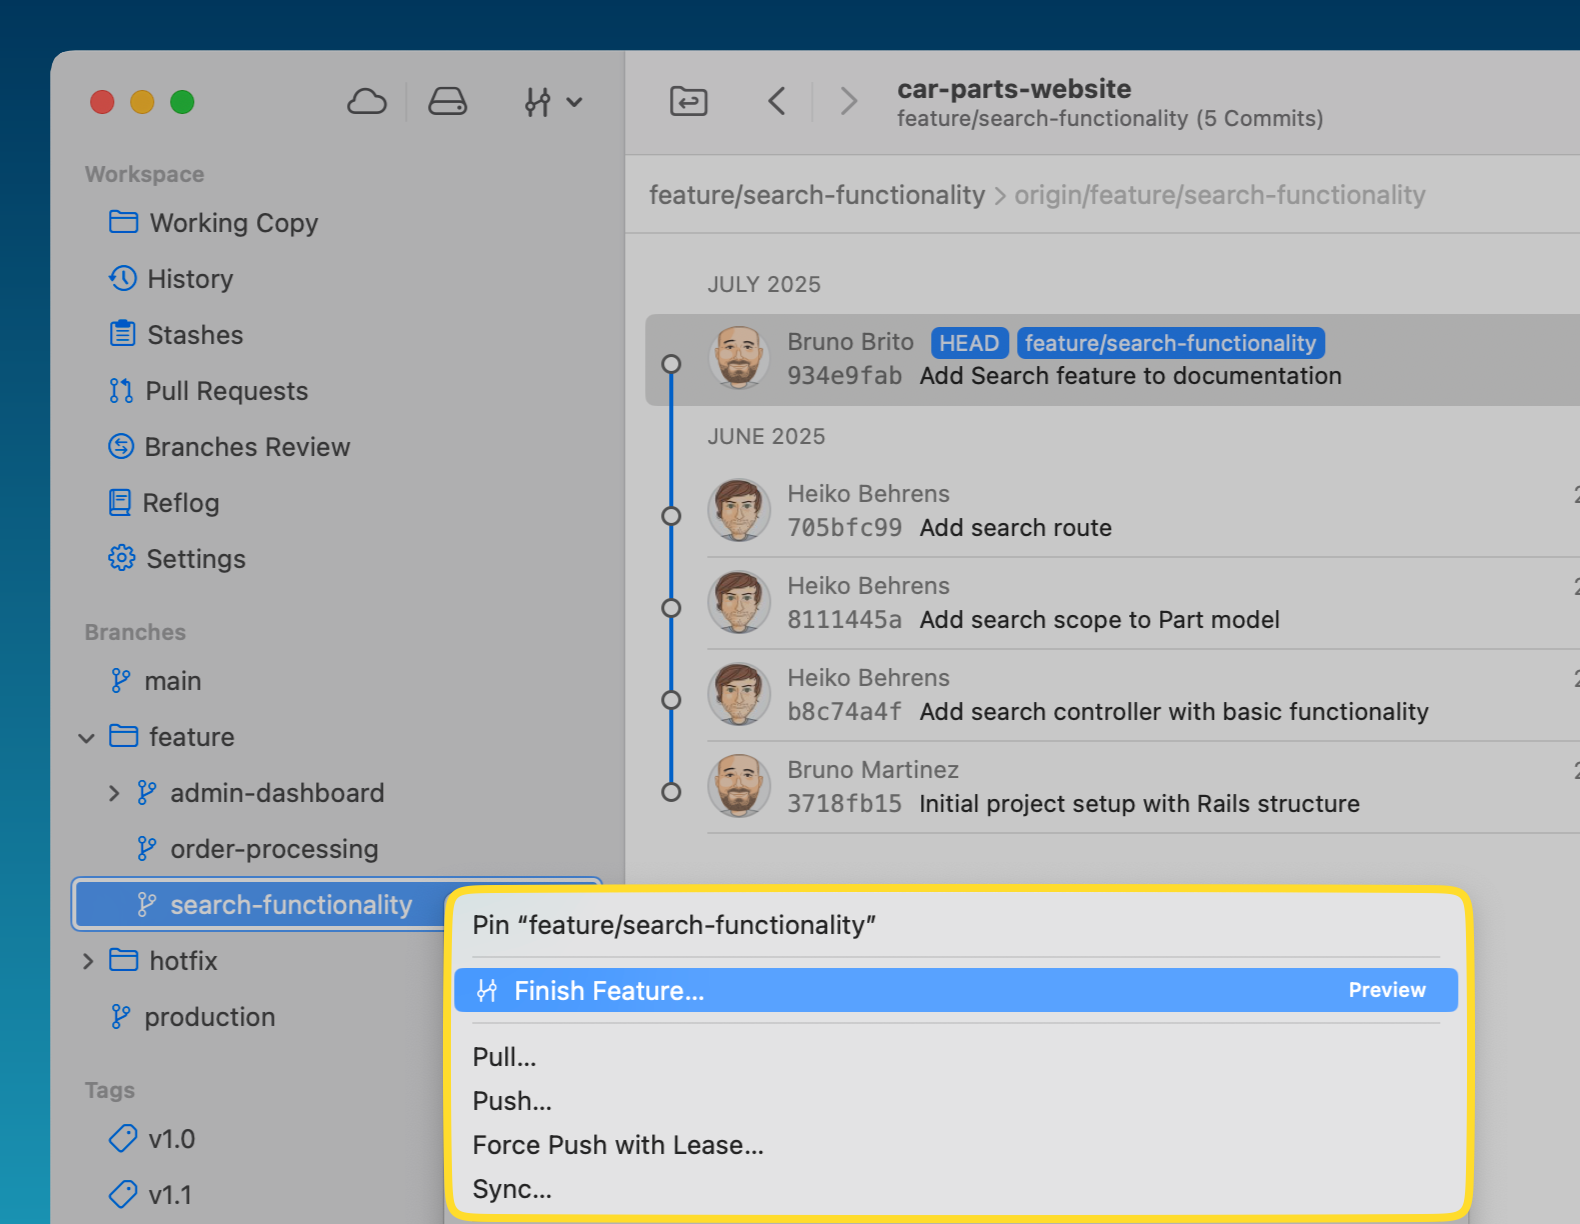This screenshot has height=1224, width=1580.
Task: Expand the admin-dashboard branch item
Action: pos(114,794)
